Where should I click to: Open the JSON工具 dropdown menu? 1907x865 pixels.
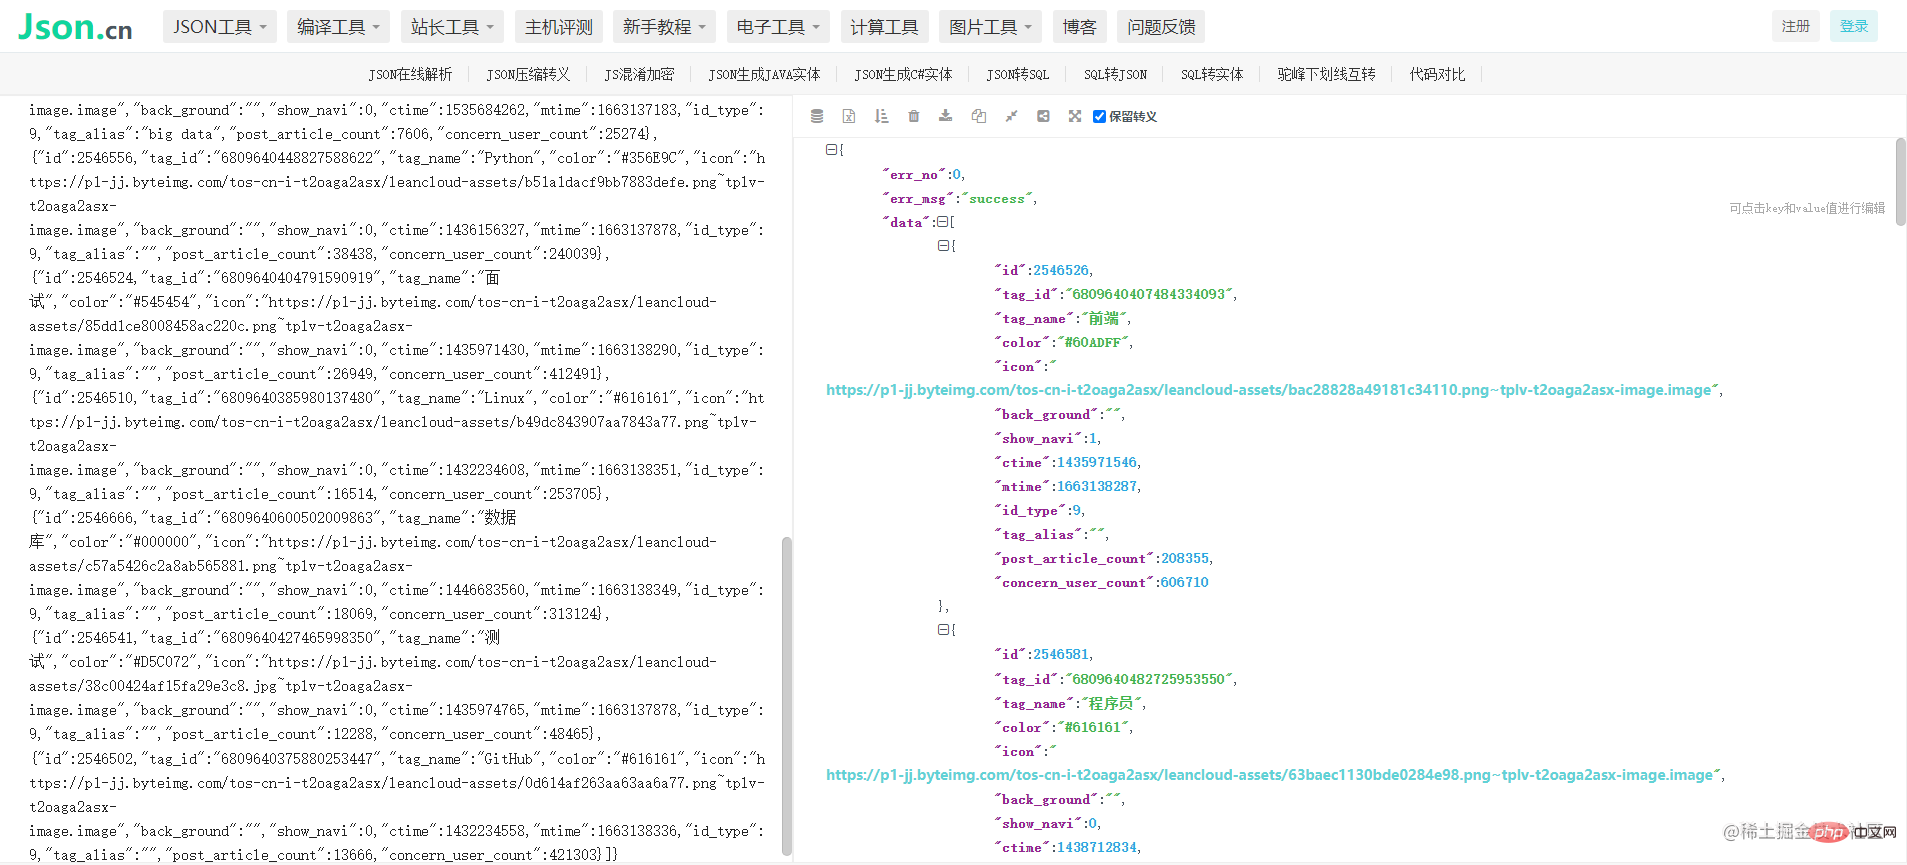[x=220, y=27]
